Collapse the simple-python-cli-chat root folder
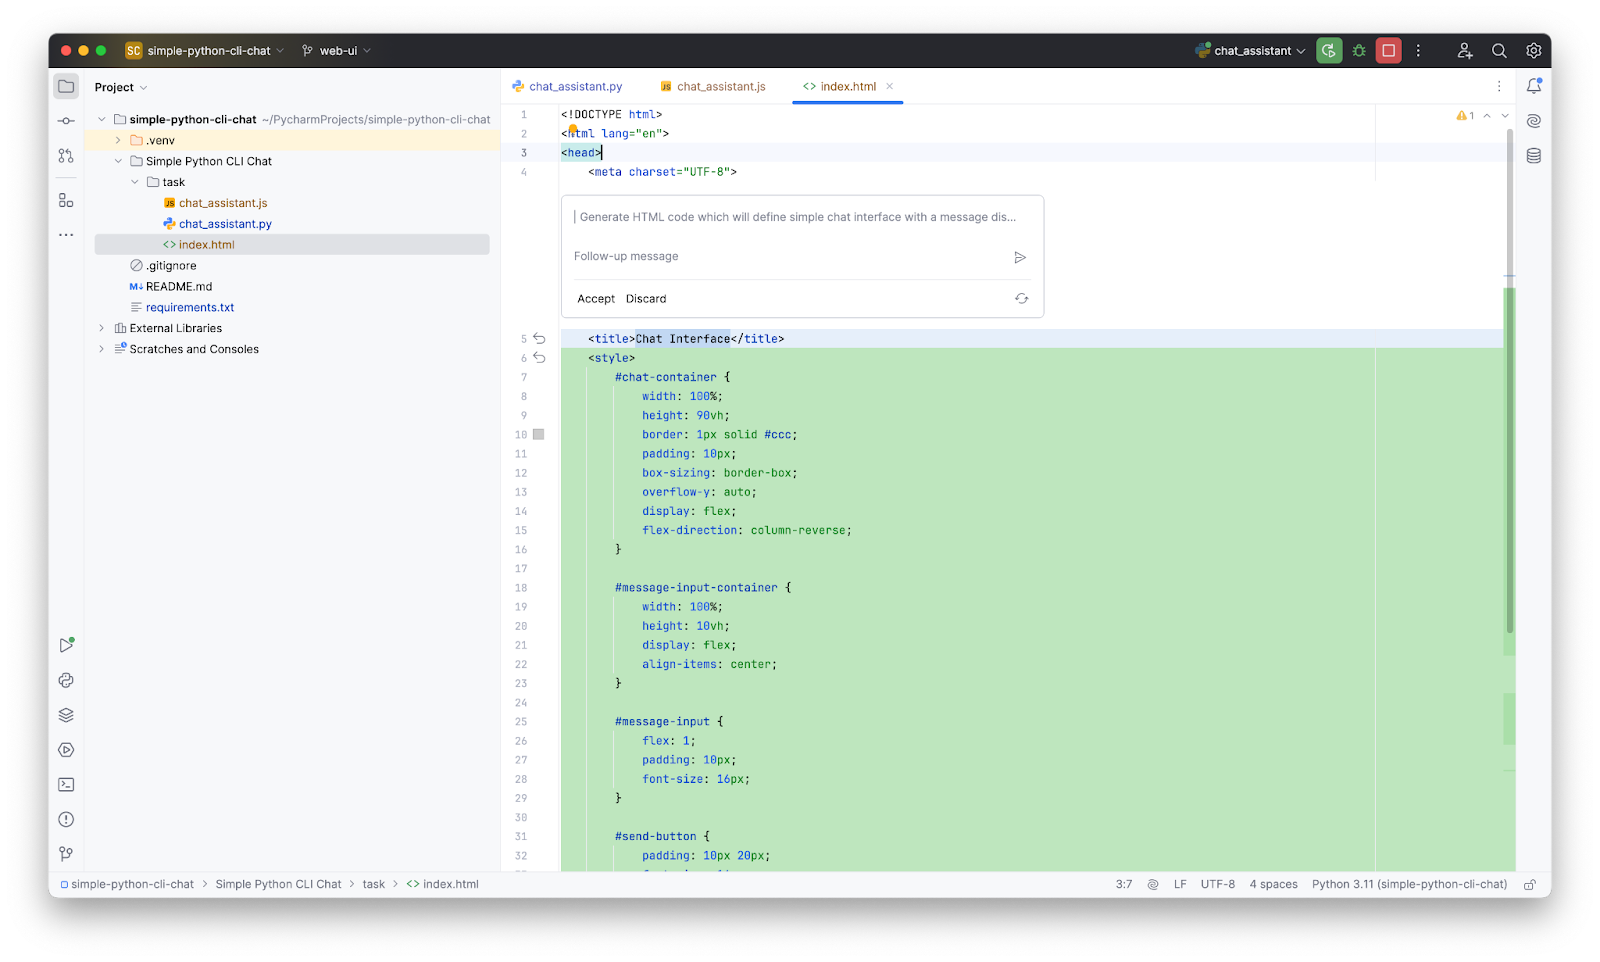1600x962 pixels. click(101, 120)
